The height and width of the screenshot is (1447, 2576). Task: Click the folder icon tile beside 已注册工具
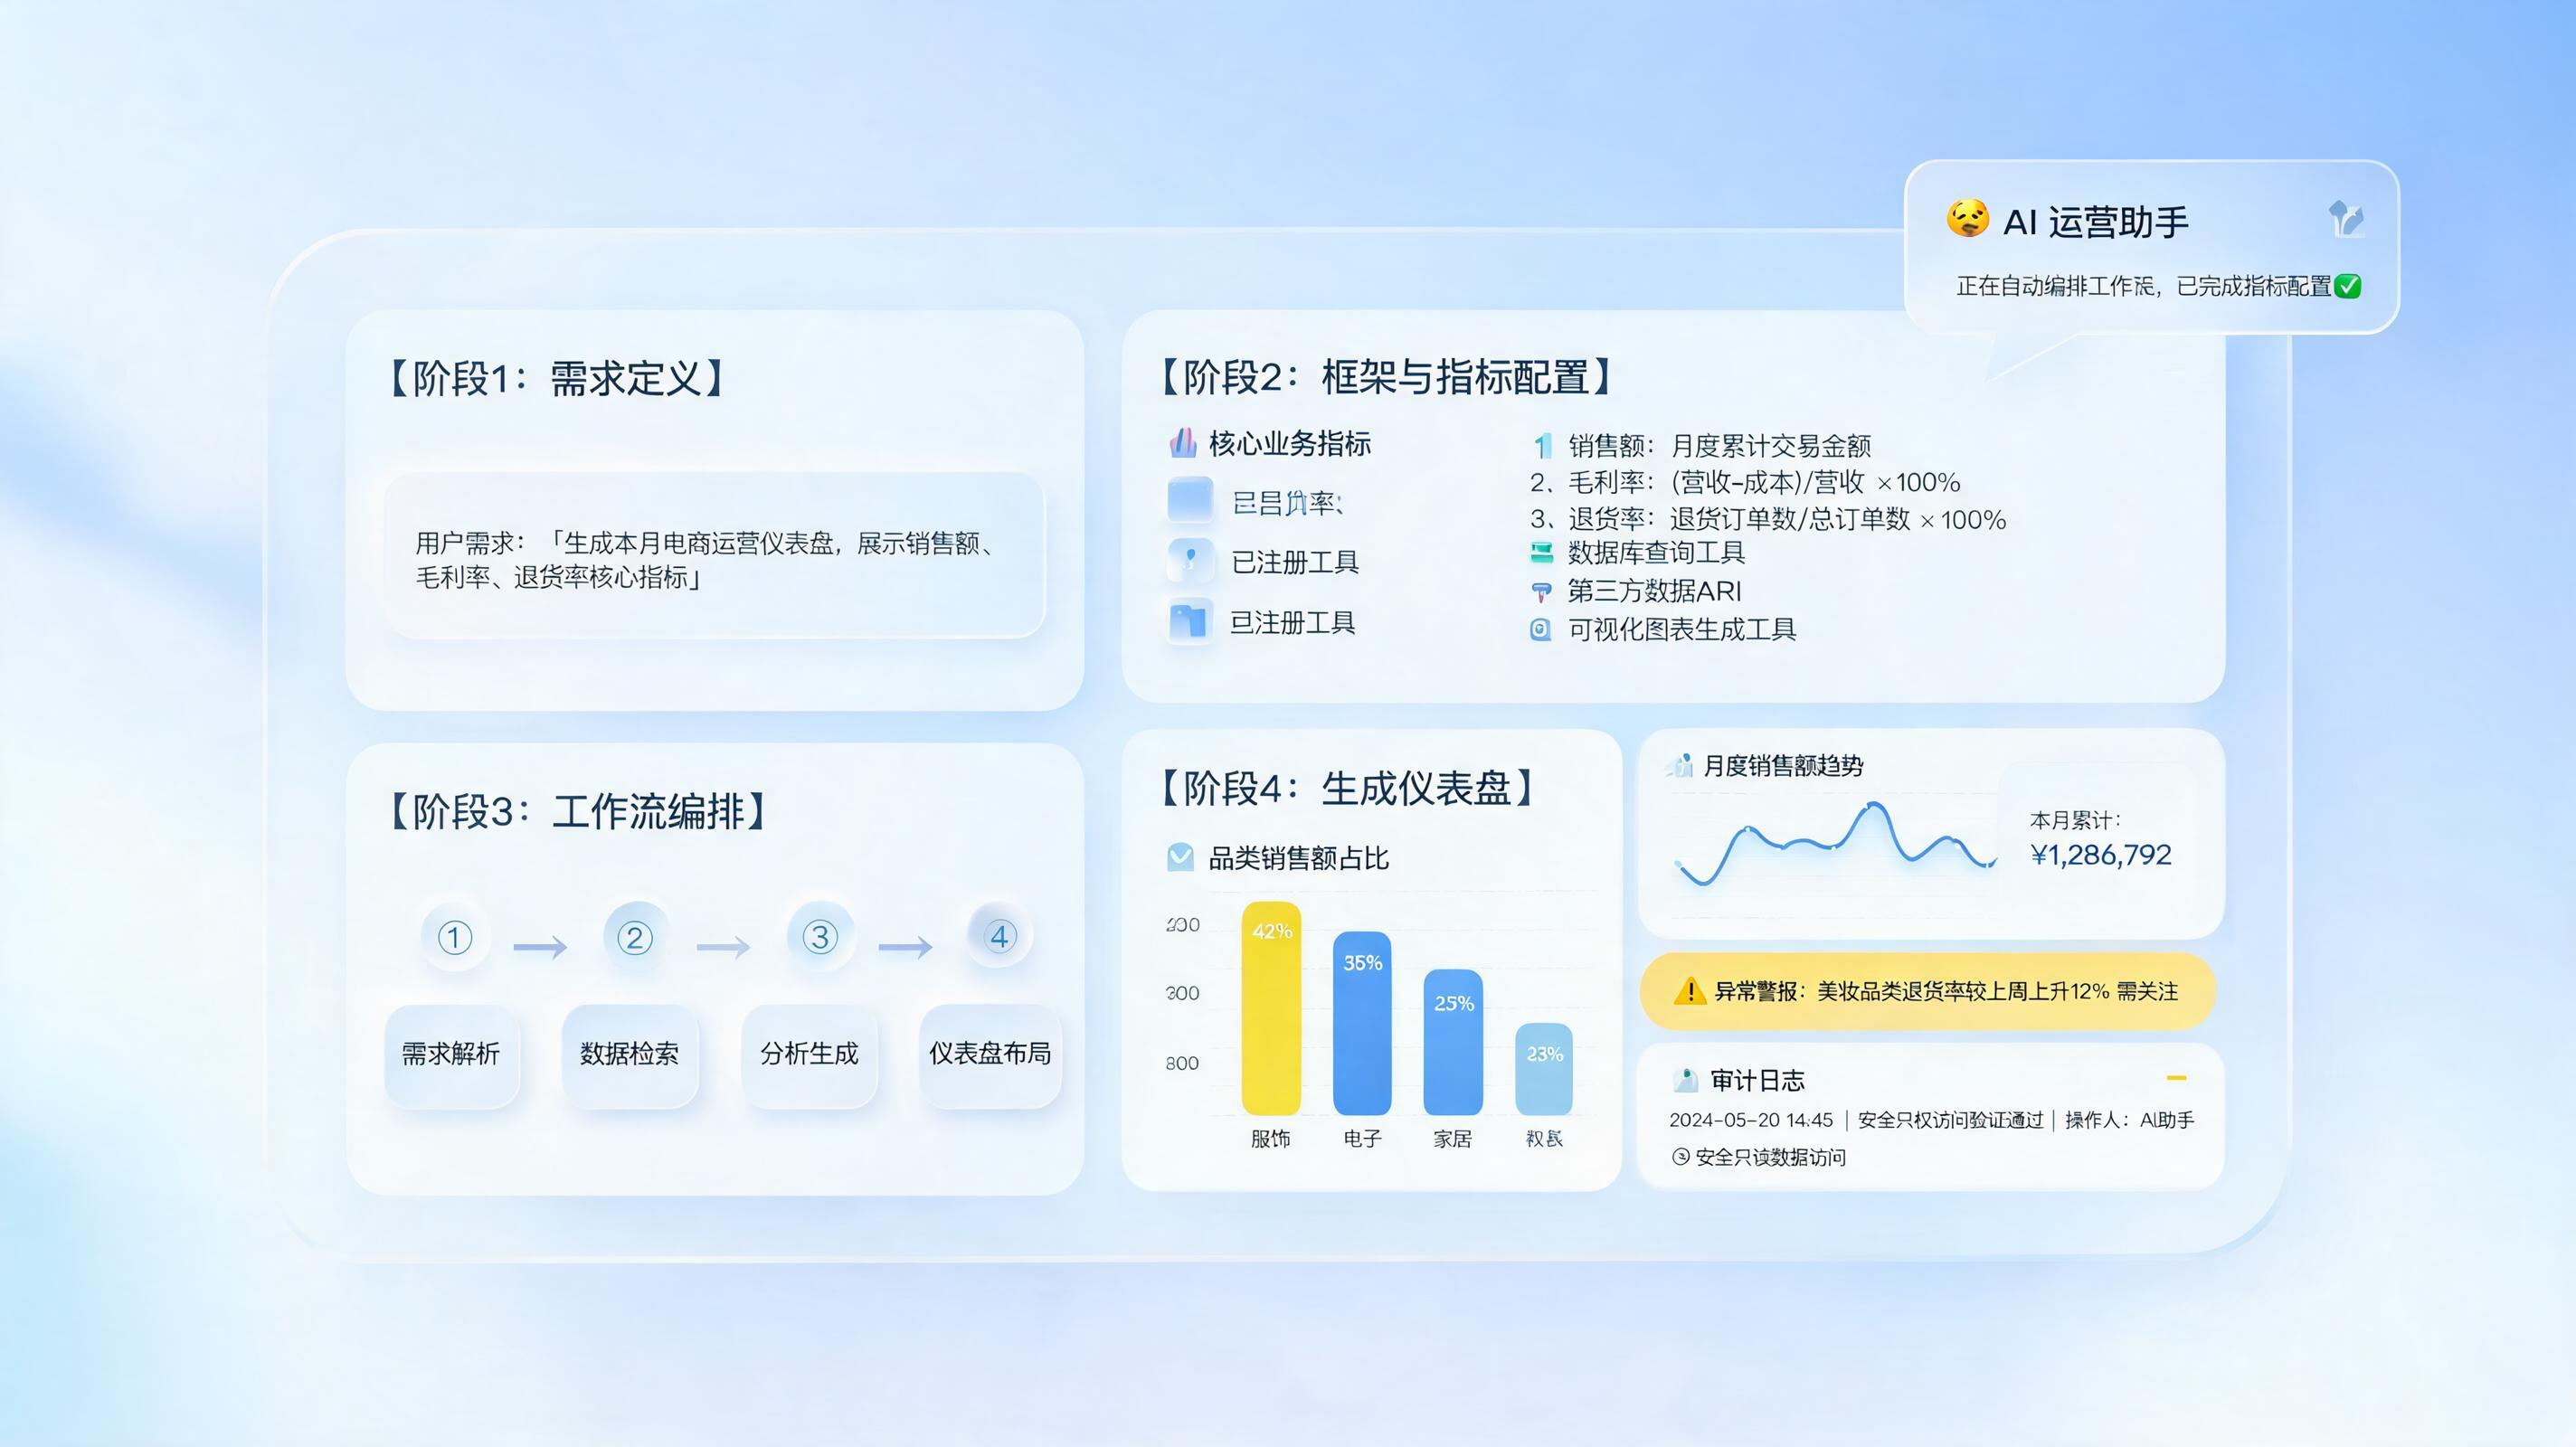pos(1190,621)
